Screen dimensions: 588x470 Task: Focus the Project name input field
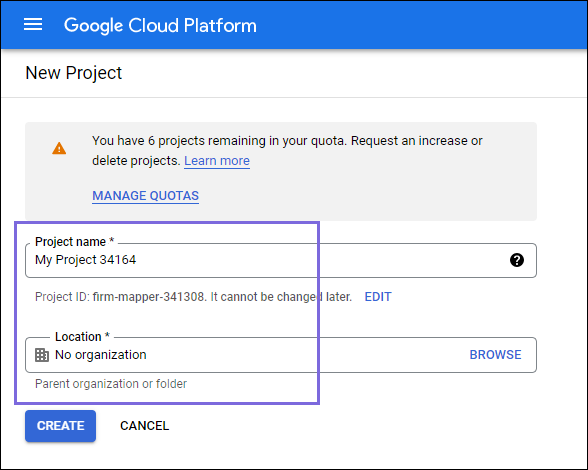(x=280, y=260)
